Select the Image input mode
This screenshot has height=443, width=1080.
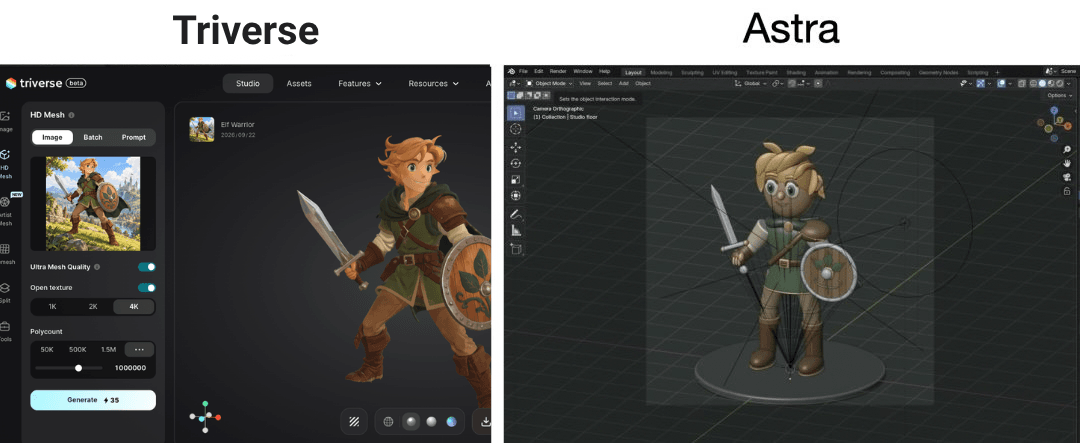pyautogui.click(x=52, y=137)
